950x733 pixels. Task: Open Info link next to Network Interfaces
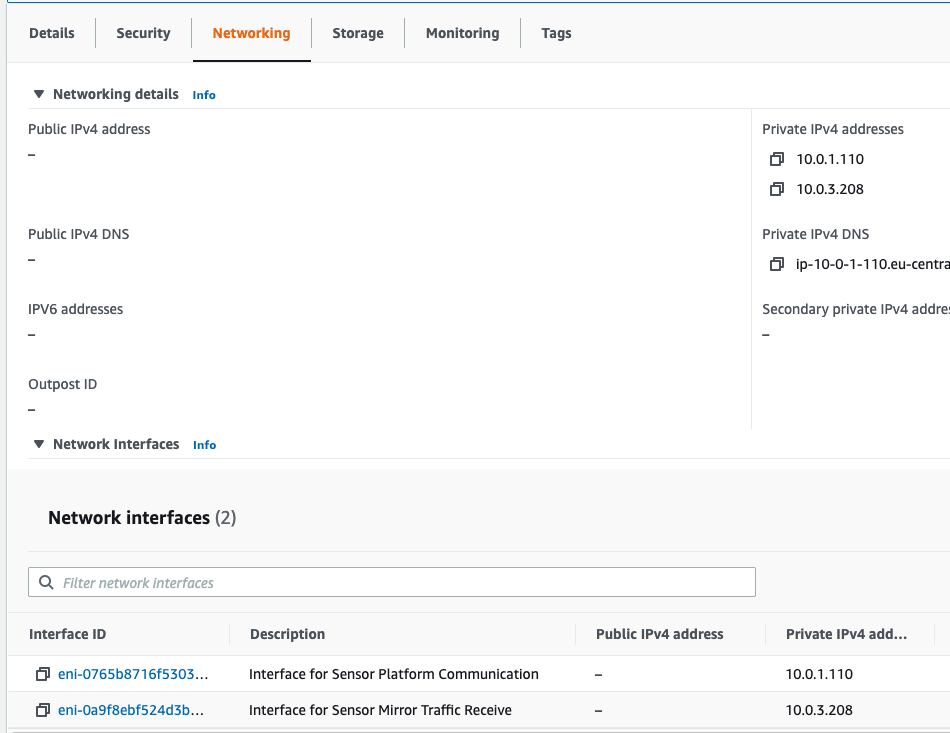click(x=204, y=445)
